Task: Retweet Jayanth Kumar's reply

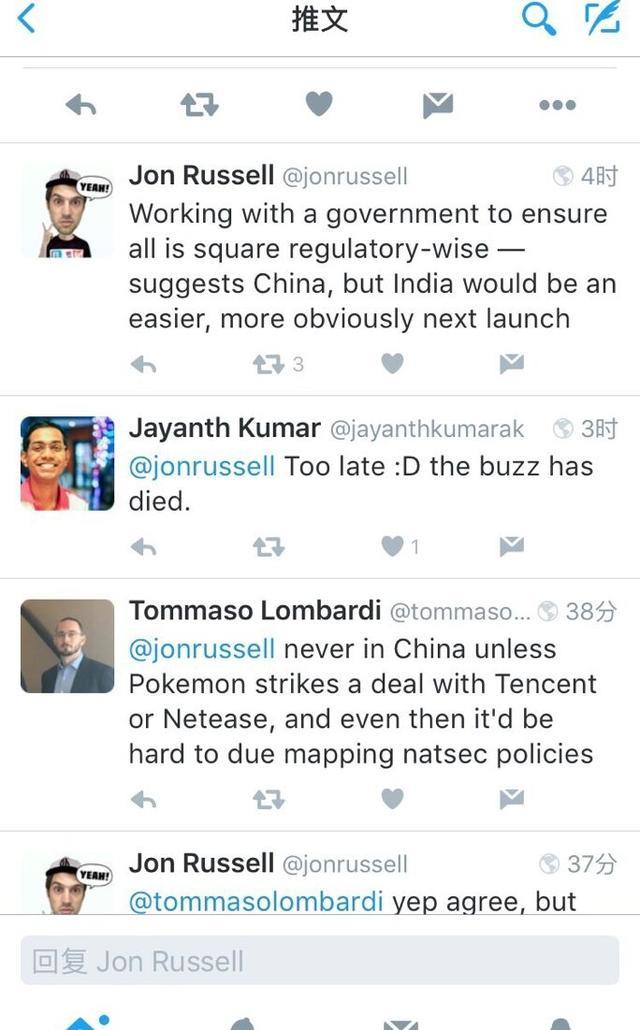Action: click(x=266, y=546)
